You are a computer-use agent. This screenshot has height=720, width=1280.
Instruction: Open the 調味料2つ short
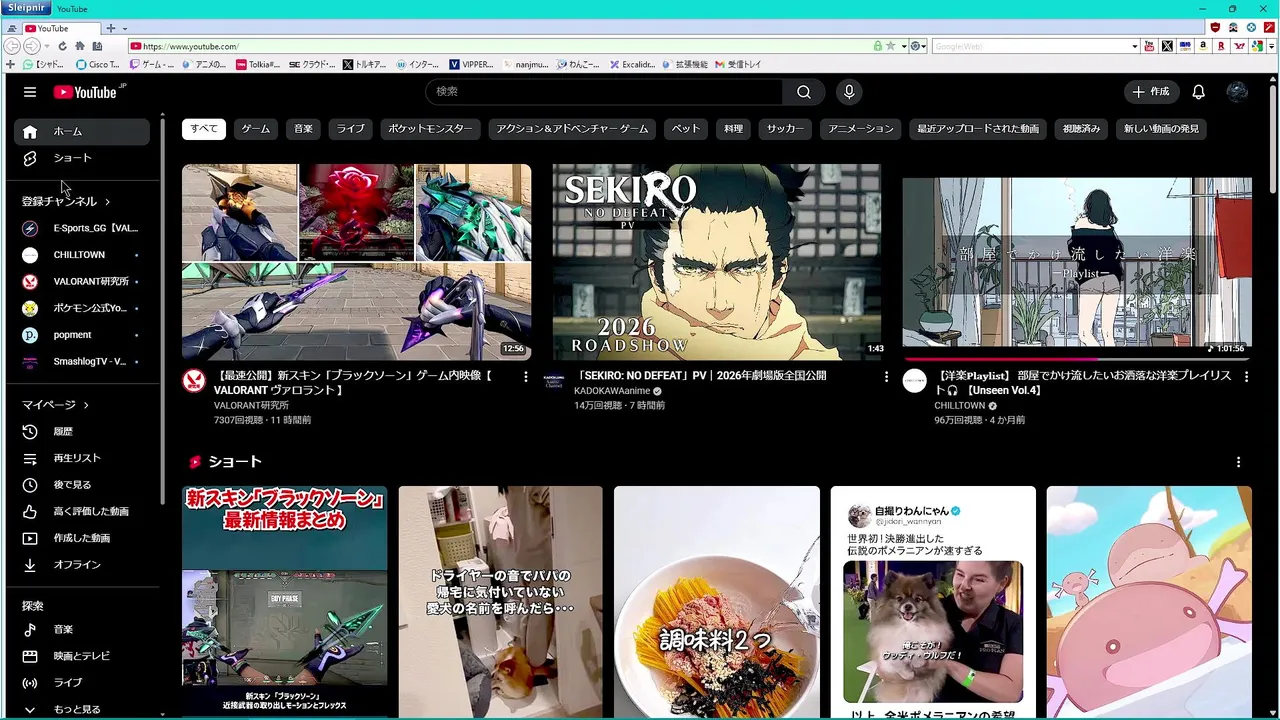pyautogui.click(x=717, y=603)
